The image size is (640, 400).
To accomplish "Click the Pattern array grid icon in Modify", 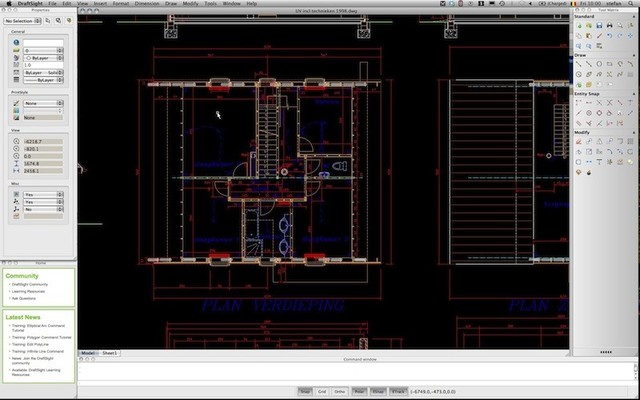I will [x=630, y=142].
